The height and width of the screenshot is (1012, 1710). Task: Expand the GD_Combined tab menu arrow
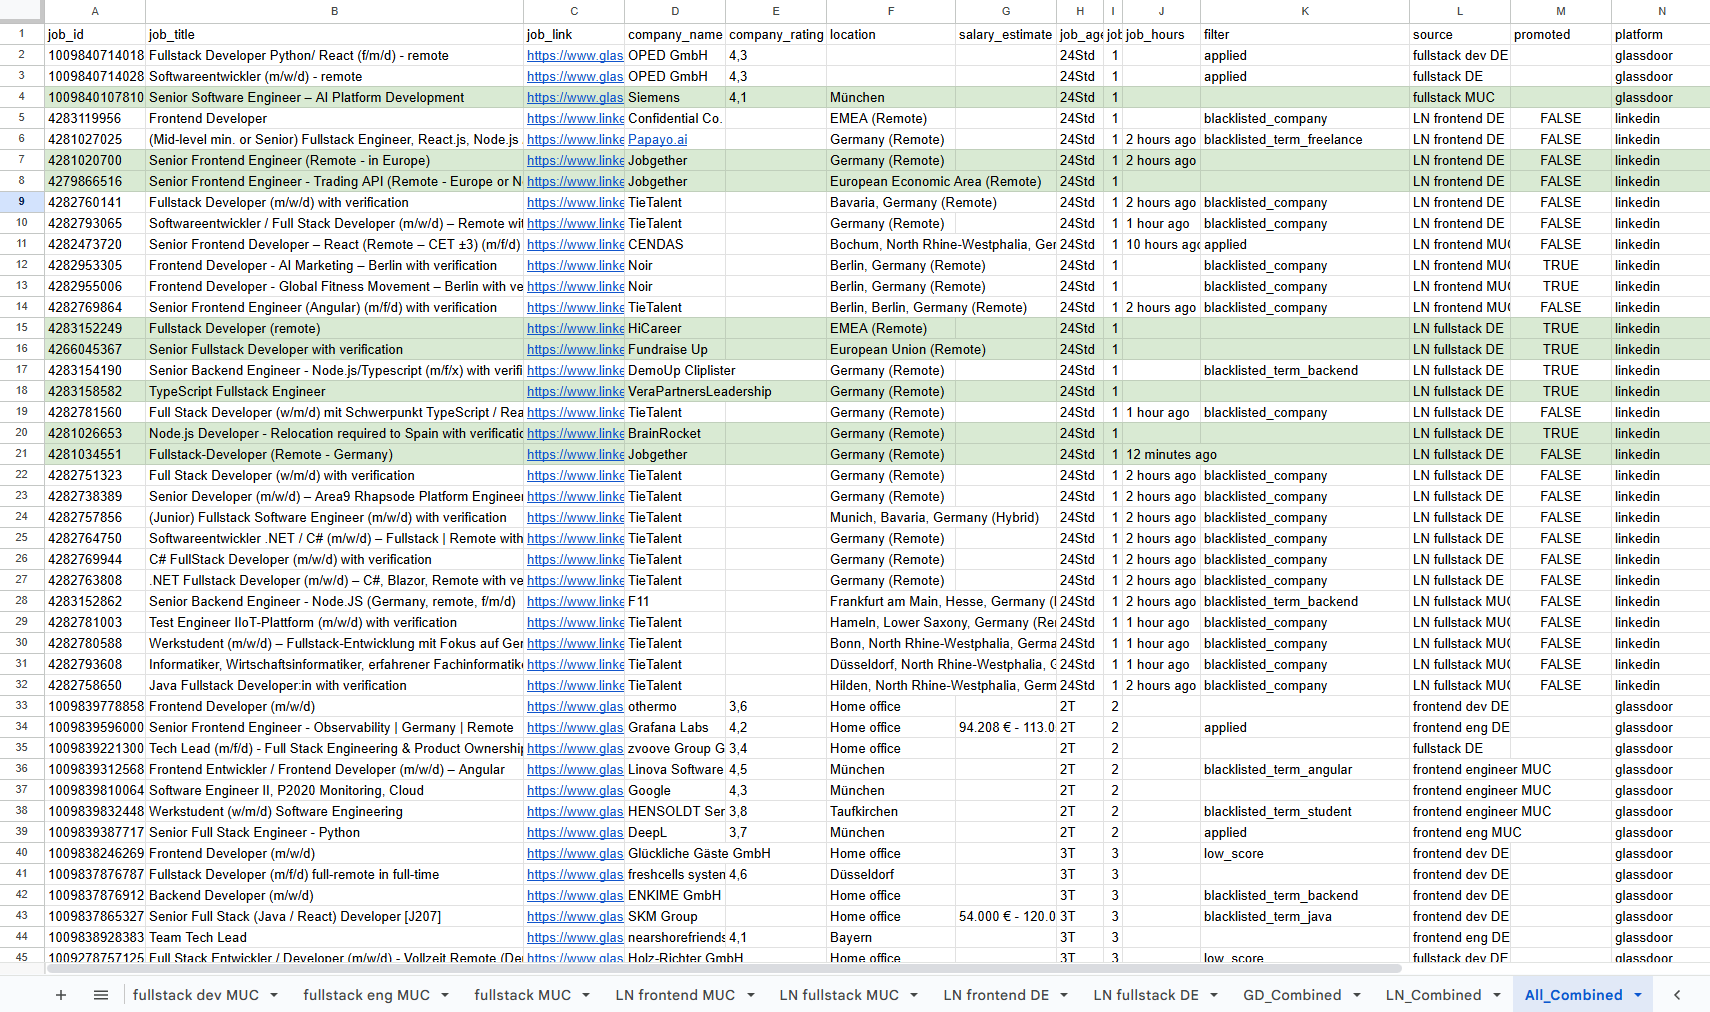(1357, 995)
